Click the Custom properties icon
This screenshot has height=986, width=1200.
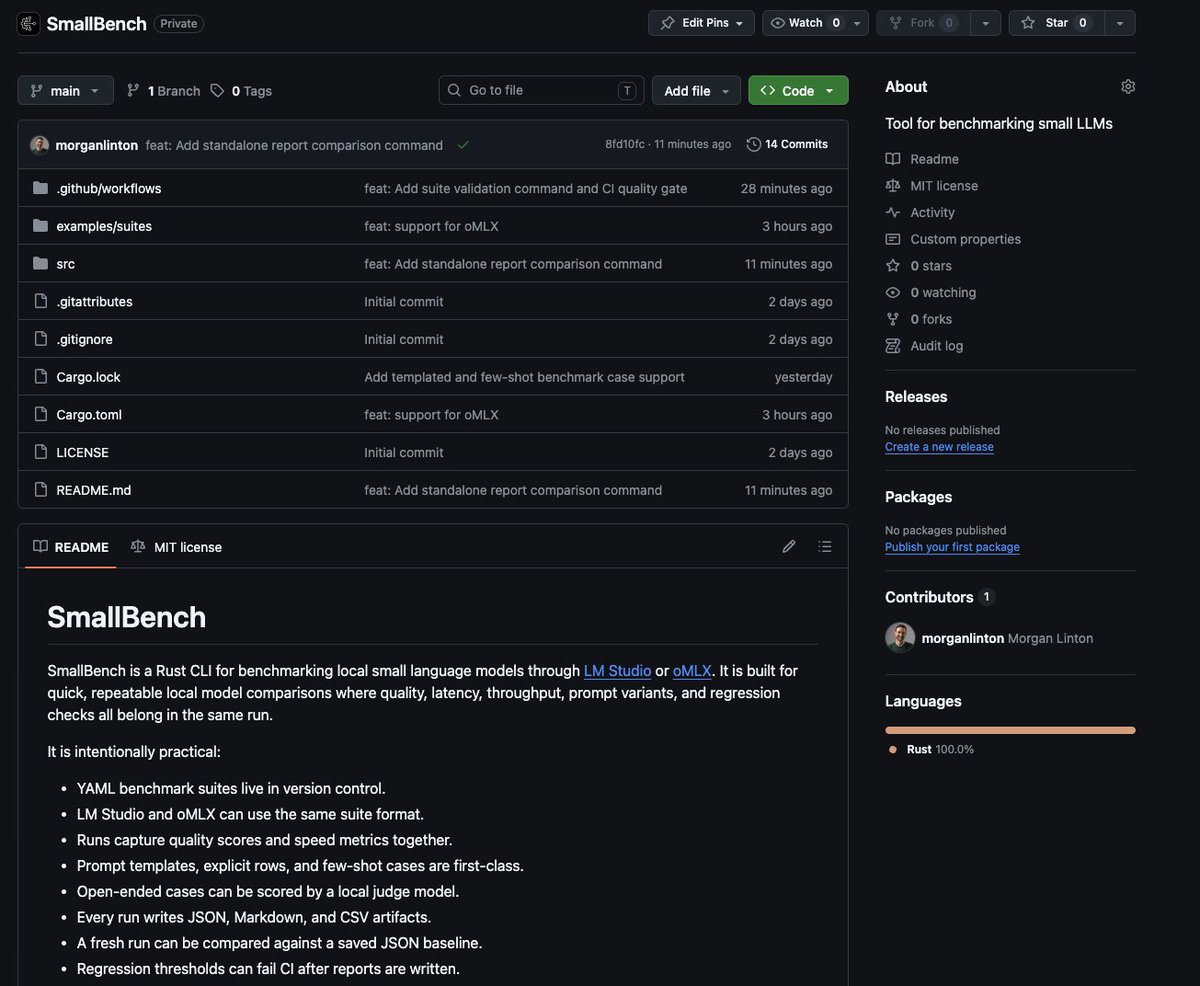[x=893, y=239]
